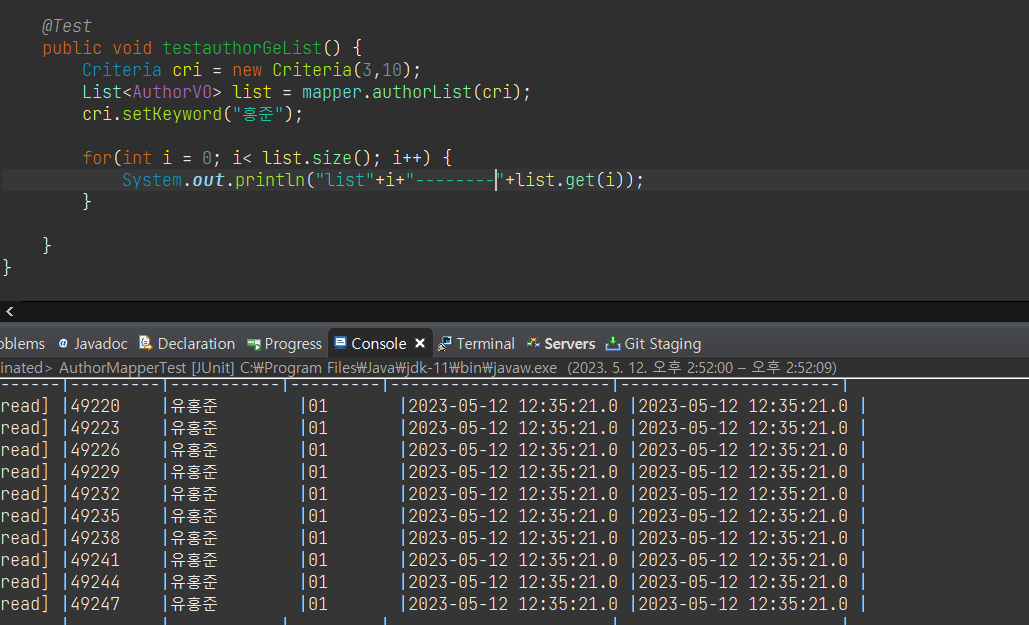Image resolution: width=1029 pixels, height=625 pixels.
Task: Open the partially visible Problems tab
Action: 22,343
